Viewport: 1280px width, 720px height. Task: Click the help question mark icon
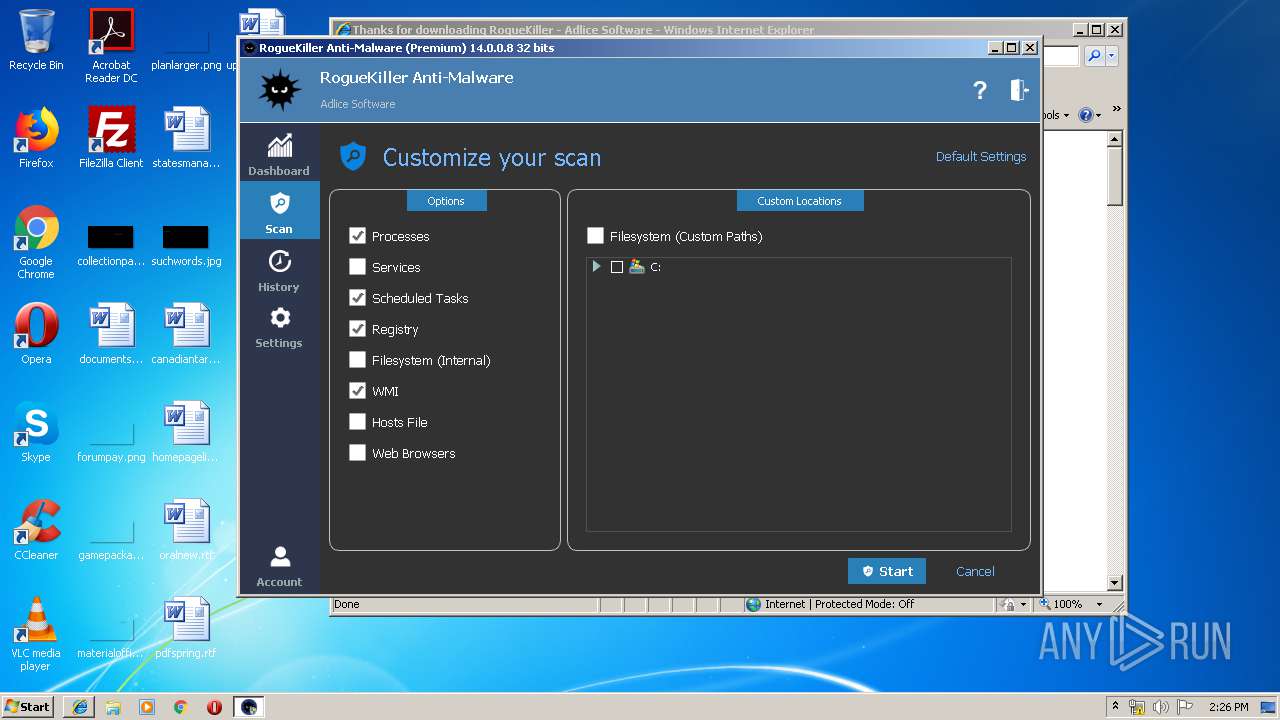(980, 90)
